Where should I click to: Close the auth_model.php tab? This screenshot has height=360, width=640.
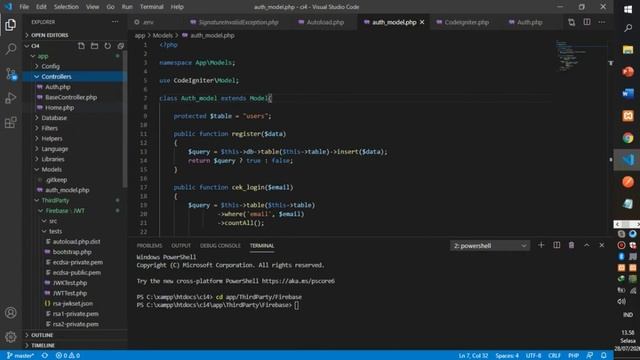(422, 22)
